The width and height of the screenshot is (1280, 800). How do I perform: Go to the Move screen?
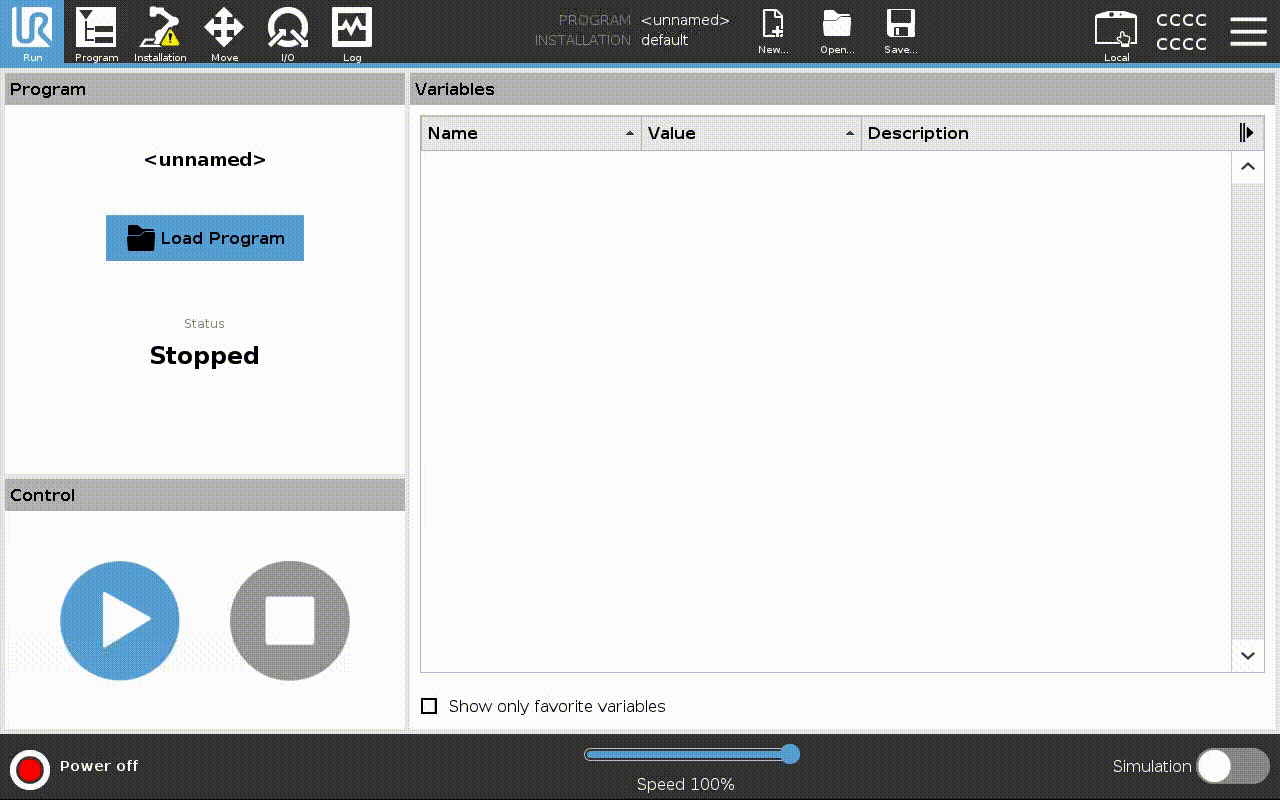pyautogui.click(x=224, y=32)
